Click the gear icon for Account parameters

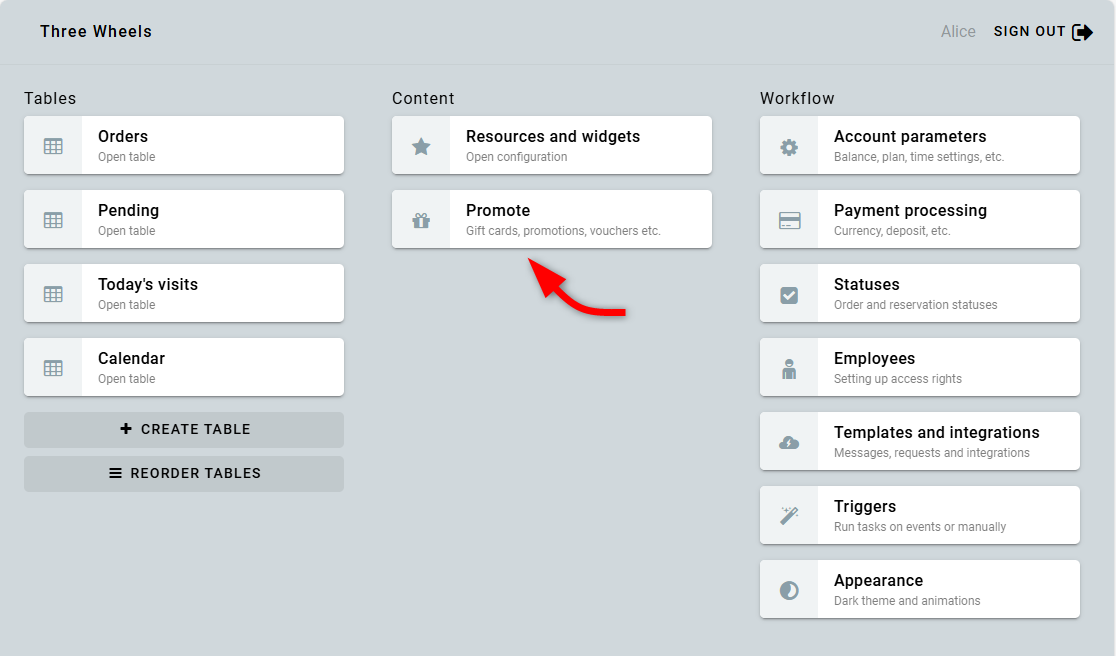(x=789, y=146)
